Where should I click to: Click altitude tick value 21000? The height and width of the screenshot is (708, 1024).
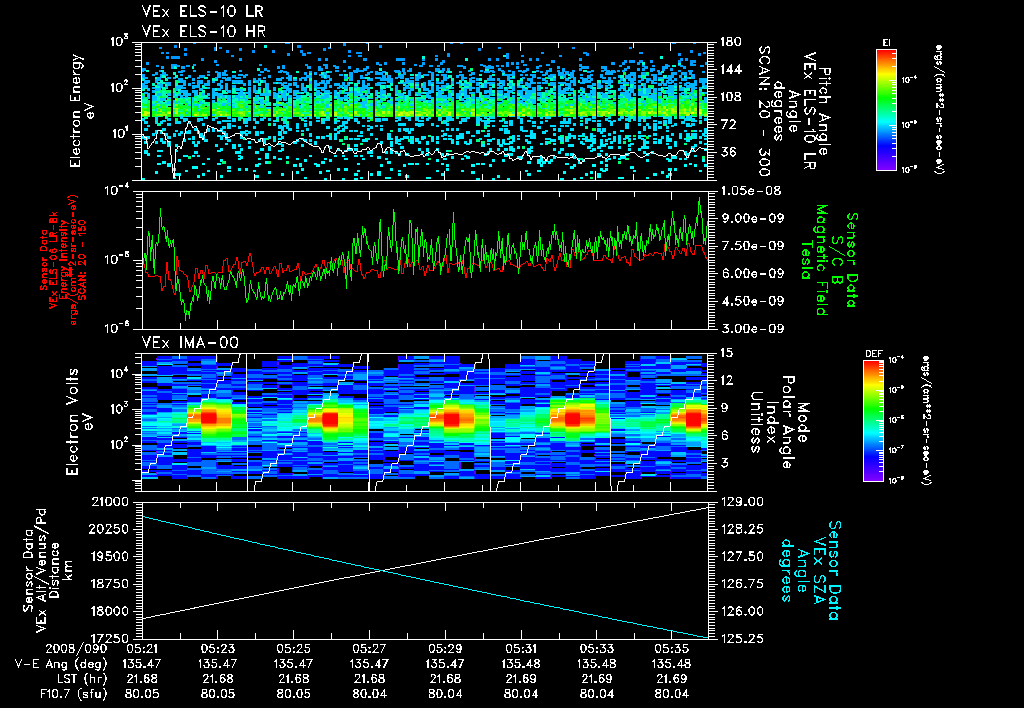[108, 502]
